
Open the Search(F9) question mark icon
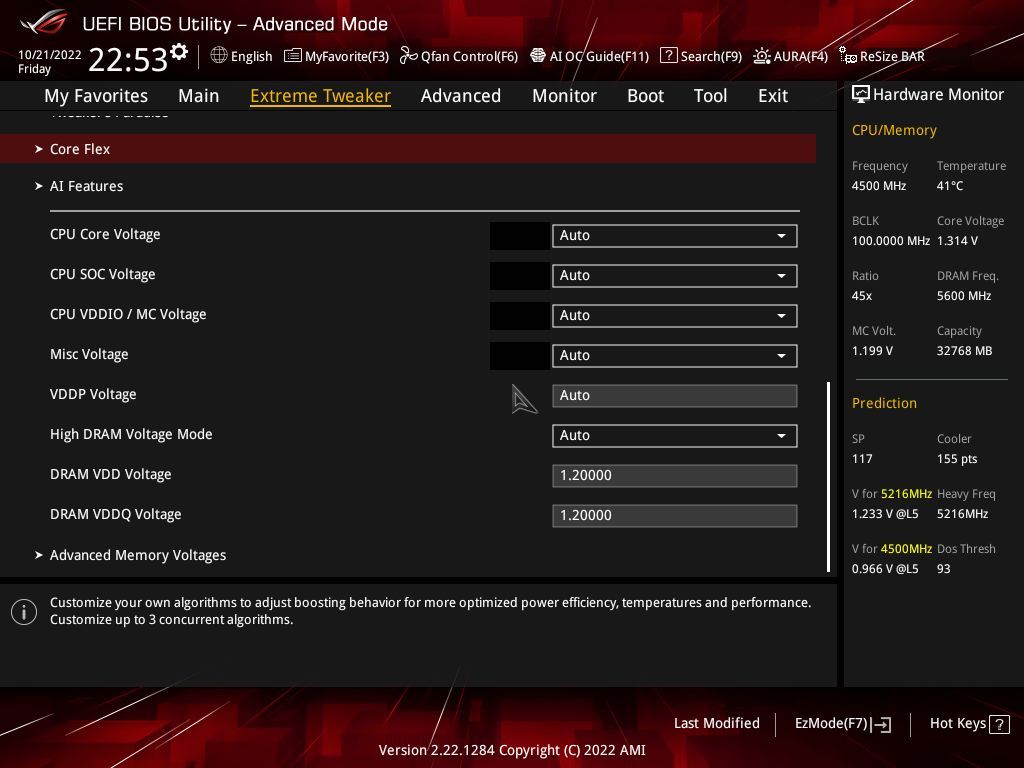click(668, 56)
